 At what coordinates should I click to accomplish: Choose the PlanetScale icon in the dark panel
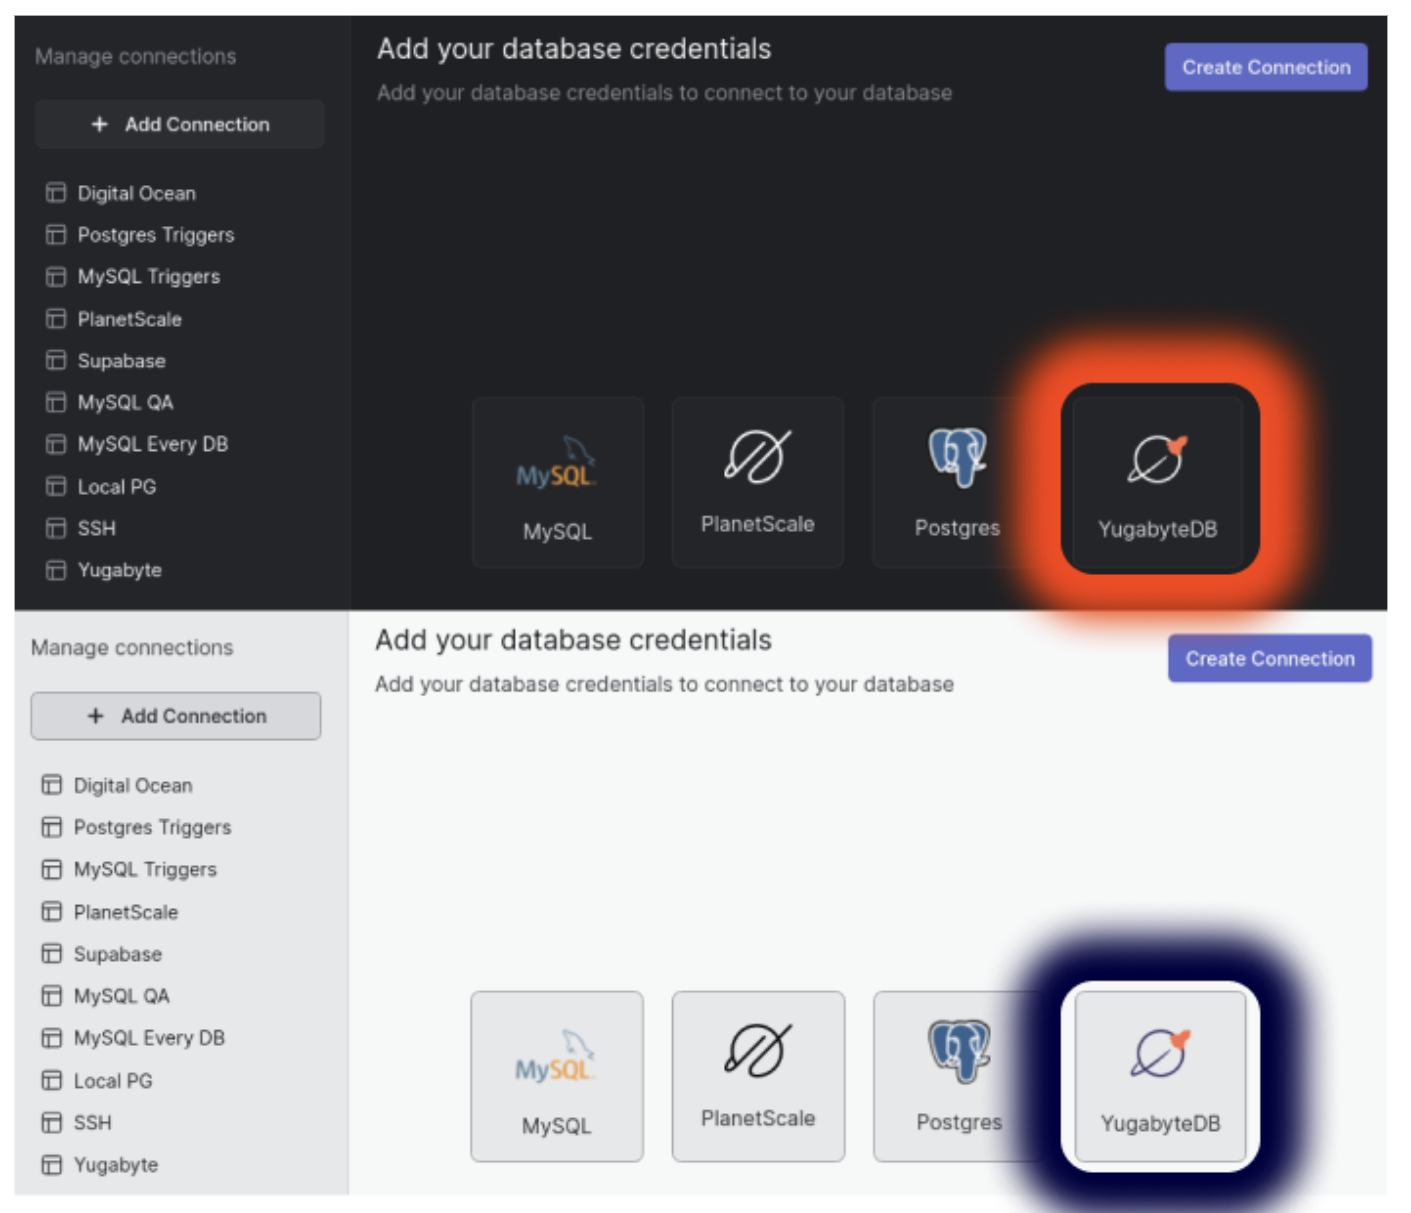(x=757, y=457)
